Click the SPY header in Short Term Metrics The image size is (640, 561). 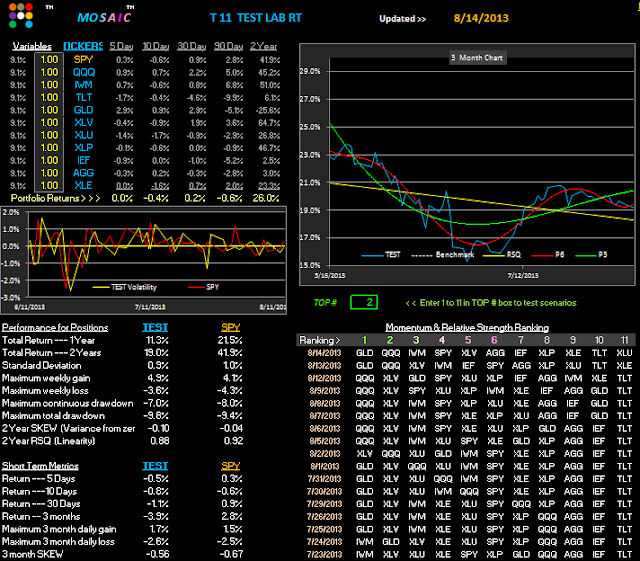[231, 466]
